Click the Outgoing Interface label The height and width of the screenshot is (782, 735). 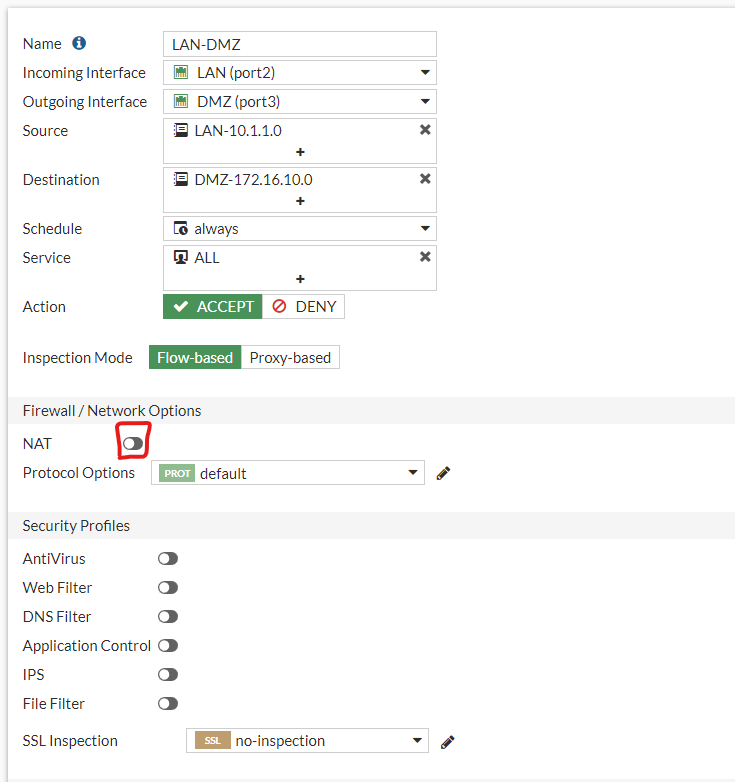coord(85,102)
